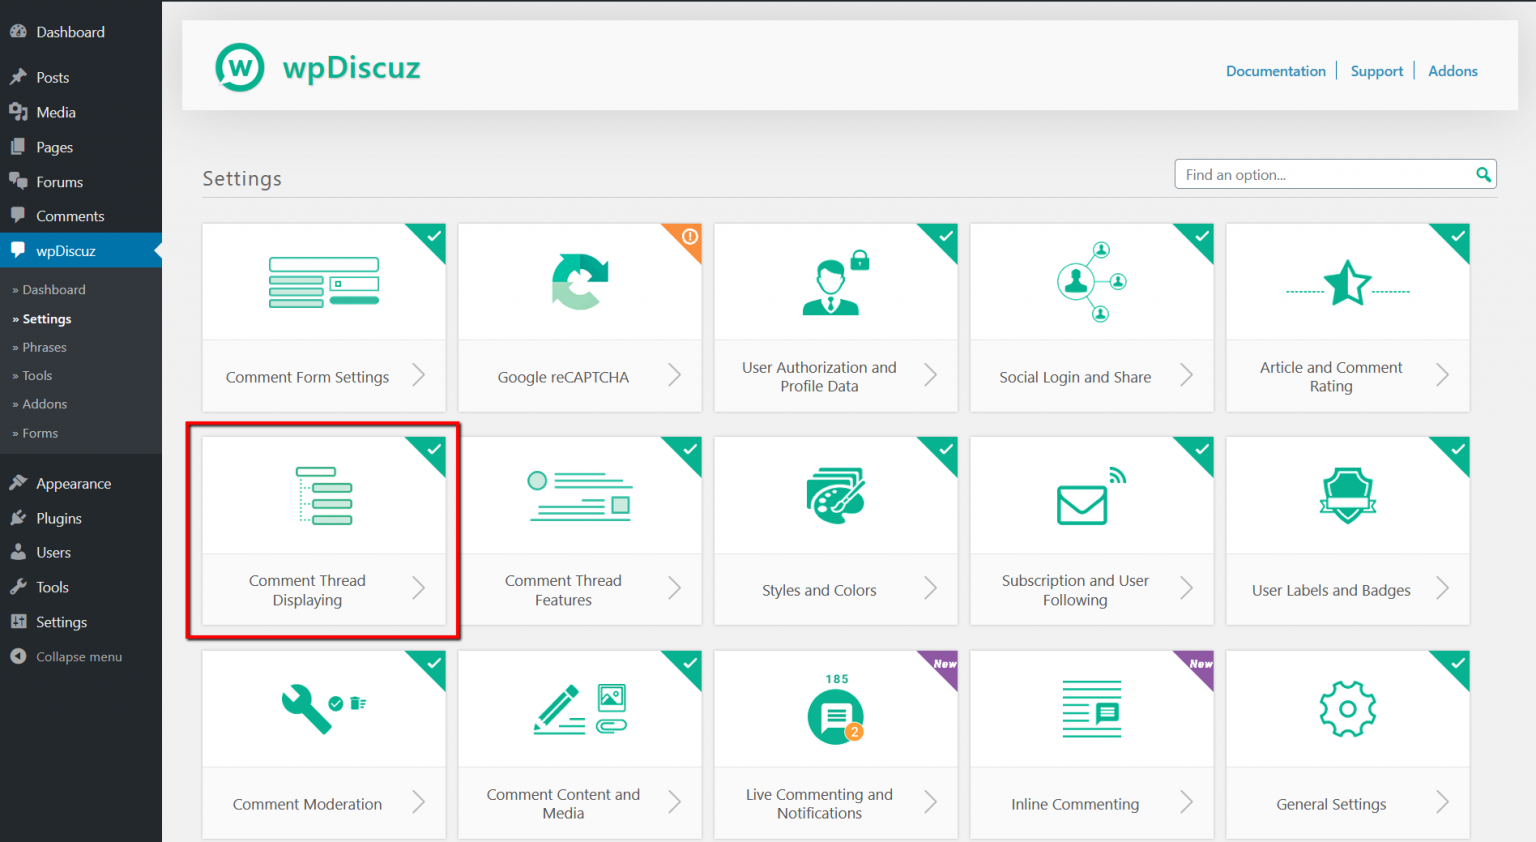Visit the Addons link in the header
1536x842 pixels.
(1453, 71)
